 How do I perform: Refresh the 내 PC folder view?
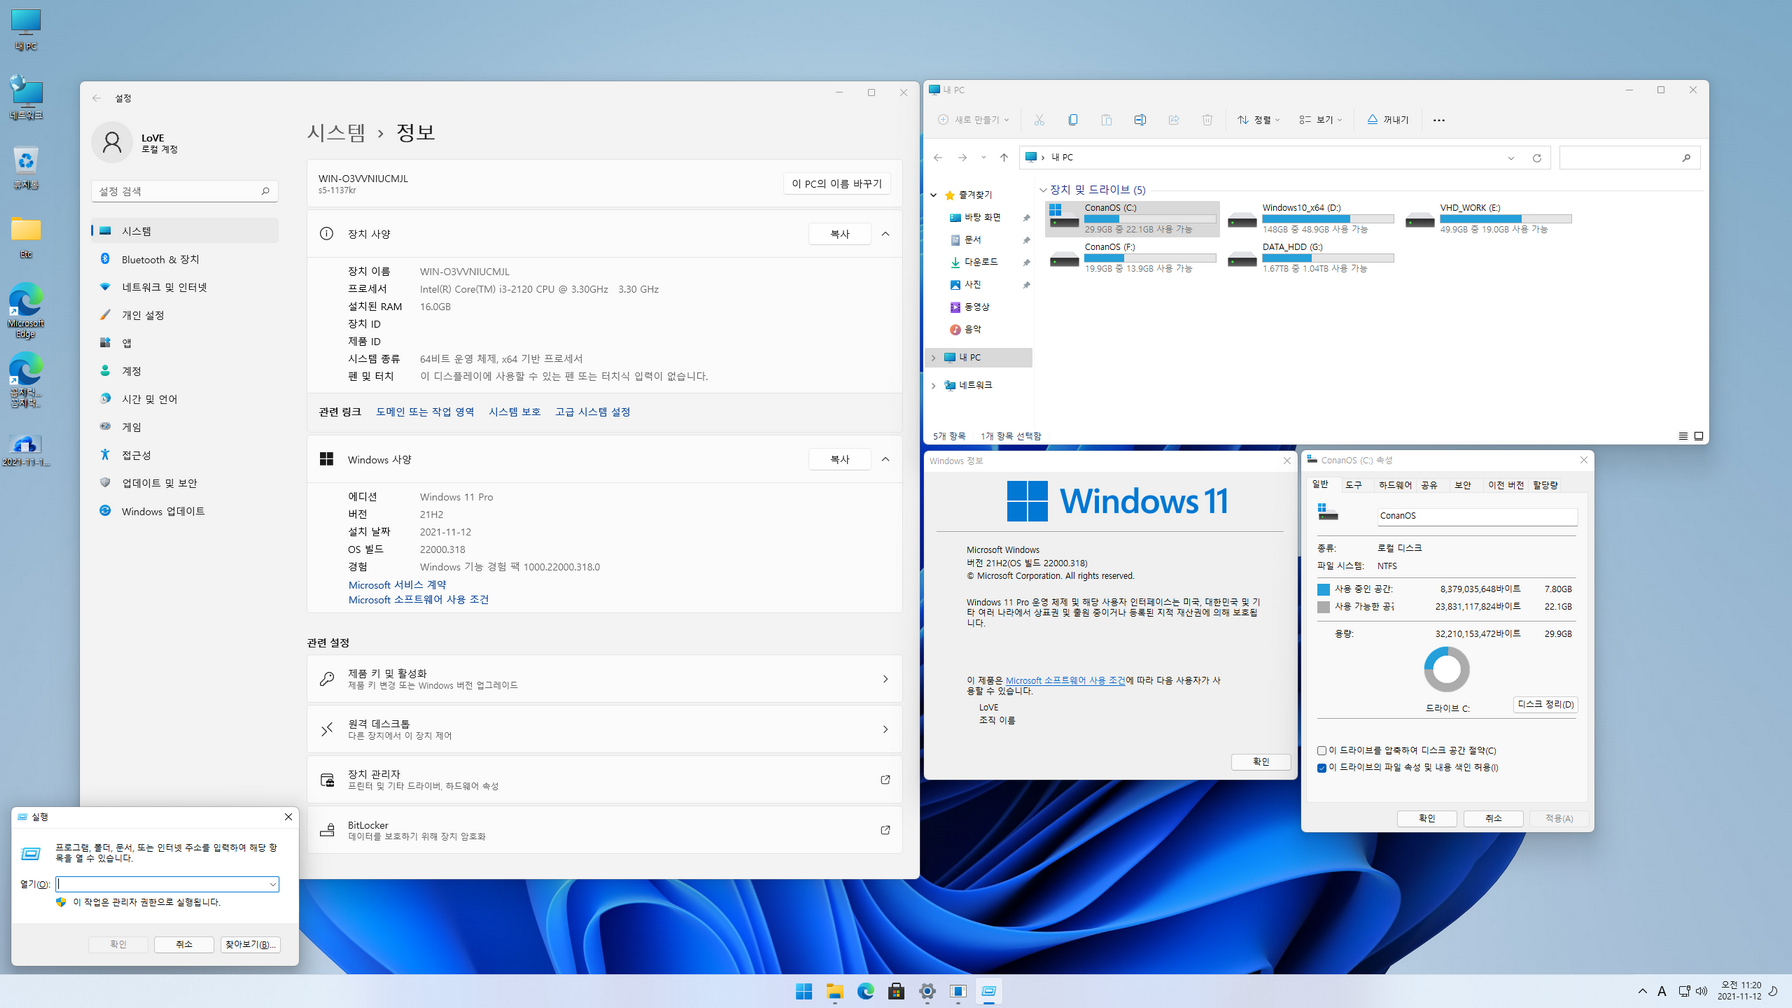(1537, 158)
